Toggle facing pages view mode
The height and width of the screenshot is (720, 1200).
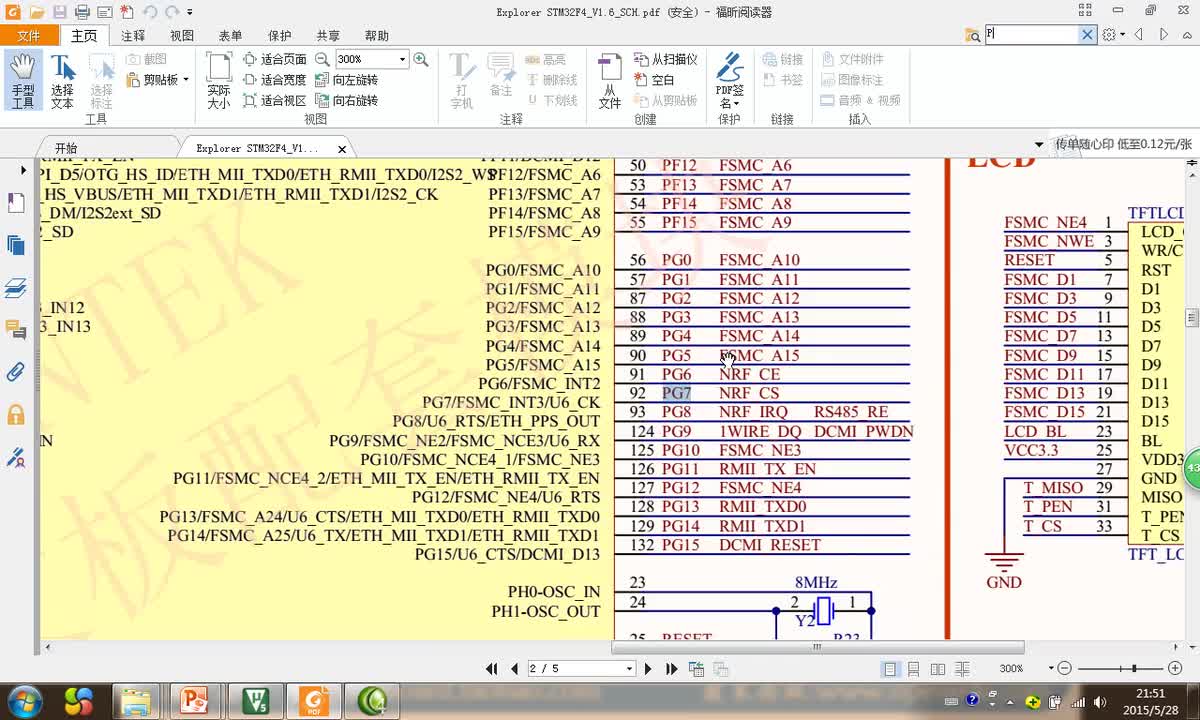pyautogui.click(x=938, y=668)
